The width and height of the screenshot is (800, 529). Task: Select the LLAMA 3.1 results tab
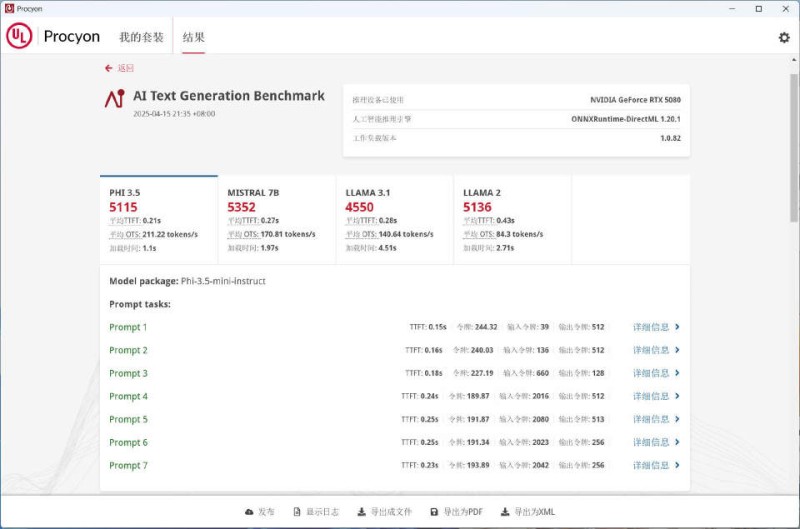394,218
